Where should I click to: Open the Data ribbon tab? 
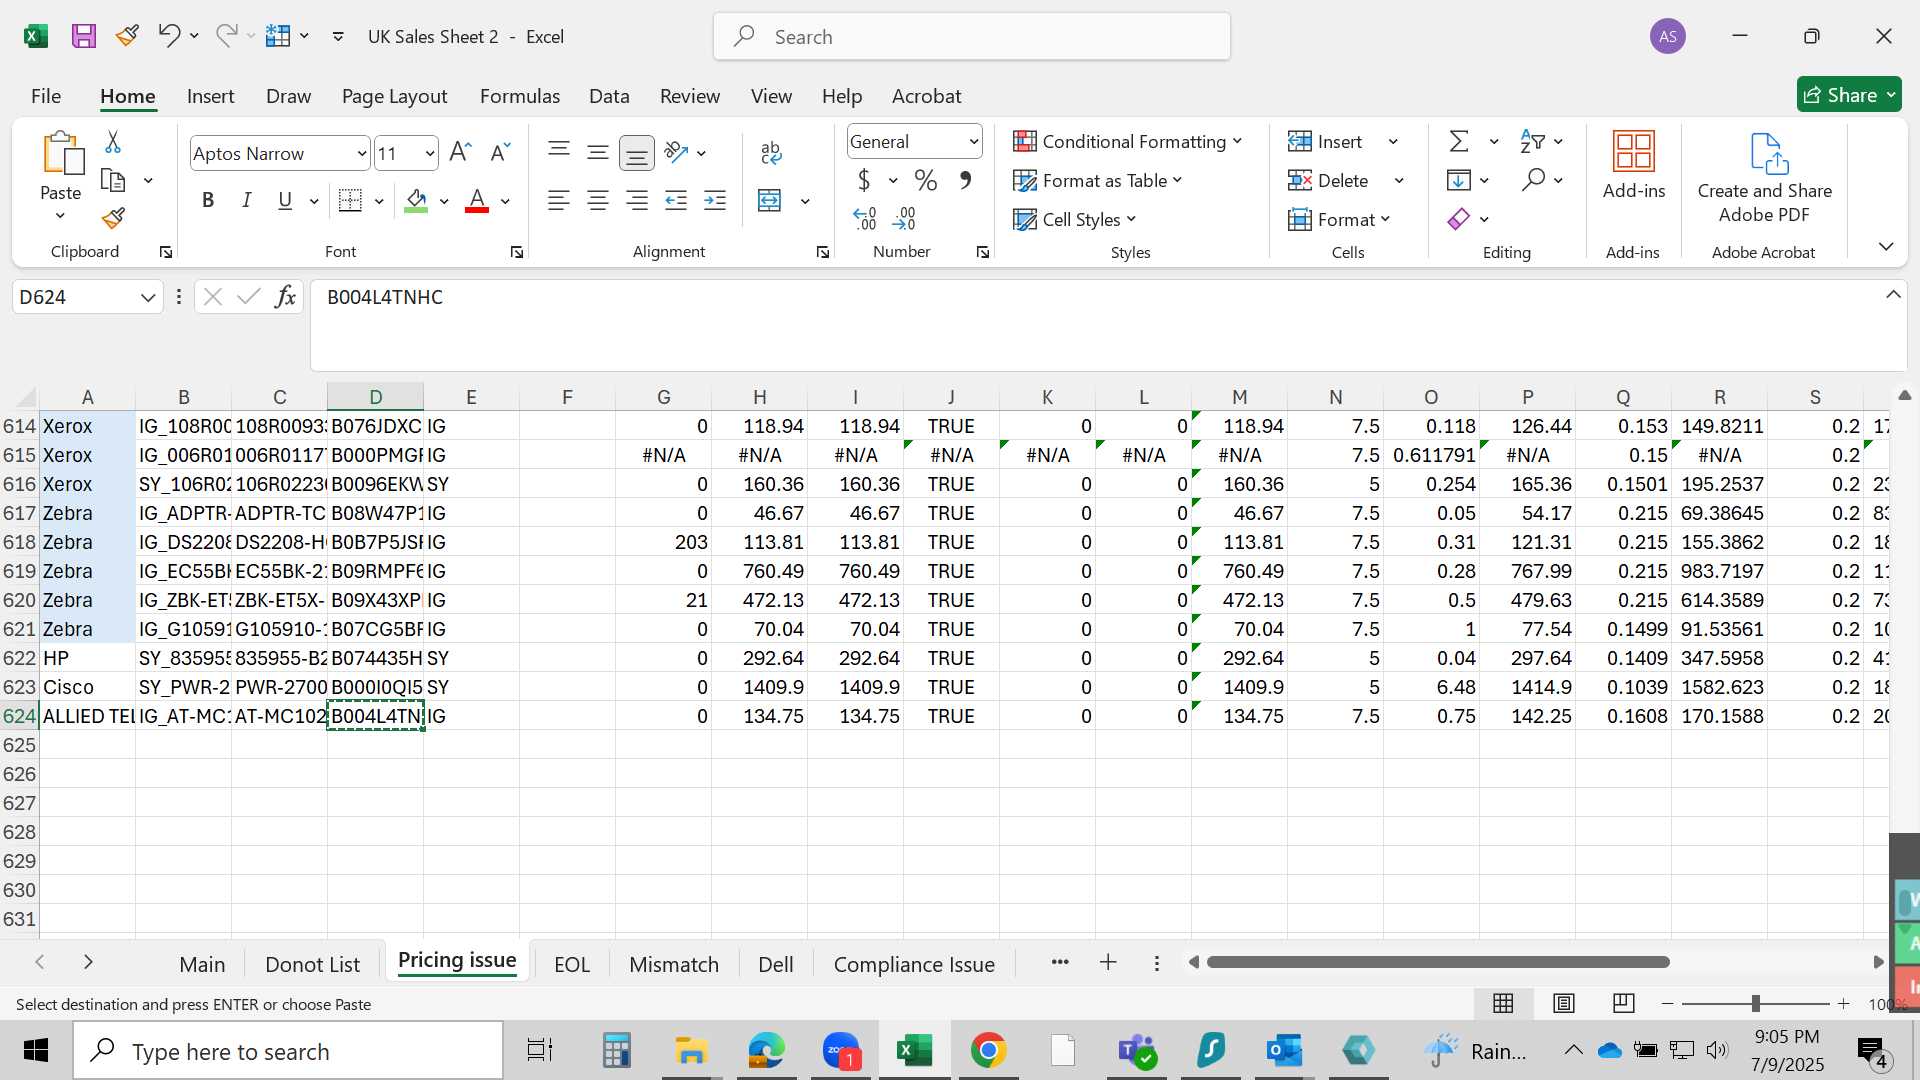point(609,96)
